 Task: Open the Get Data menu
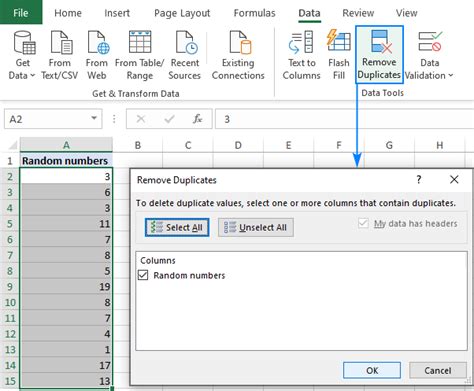(22, 56)
